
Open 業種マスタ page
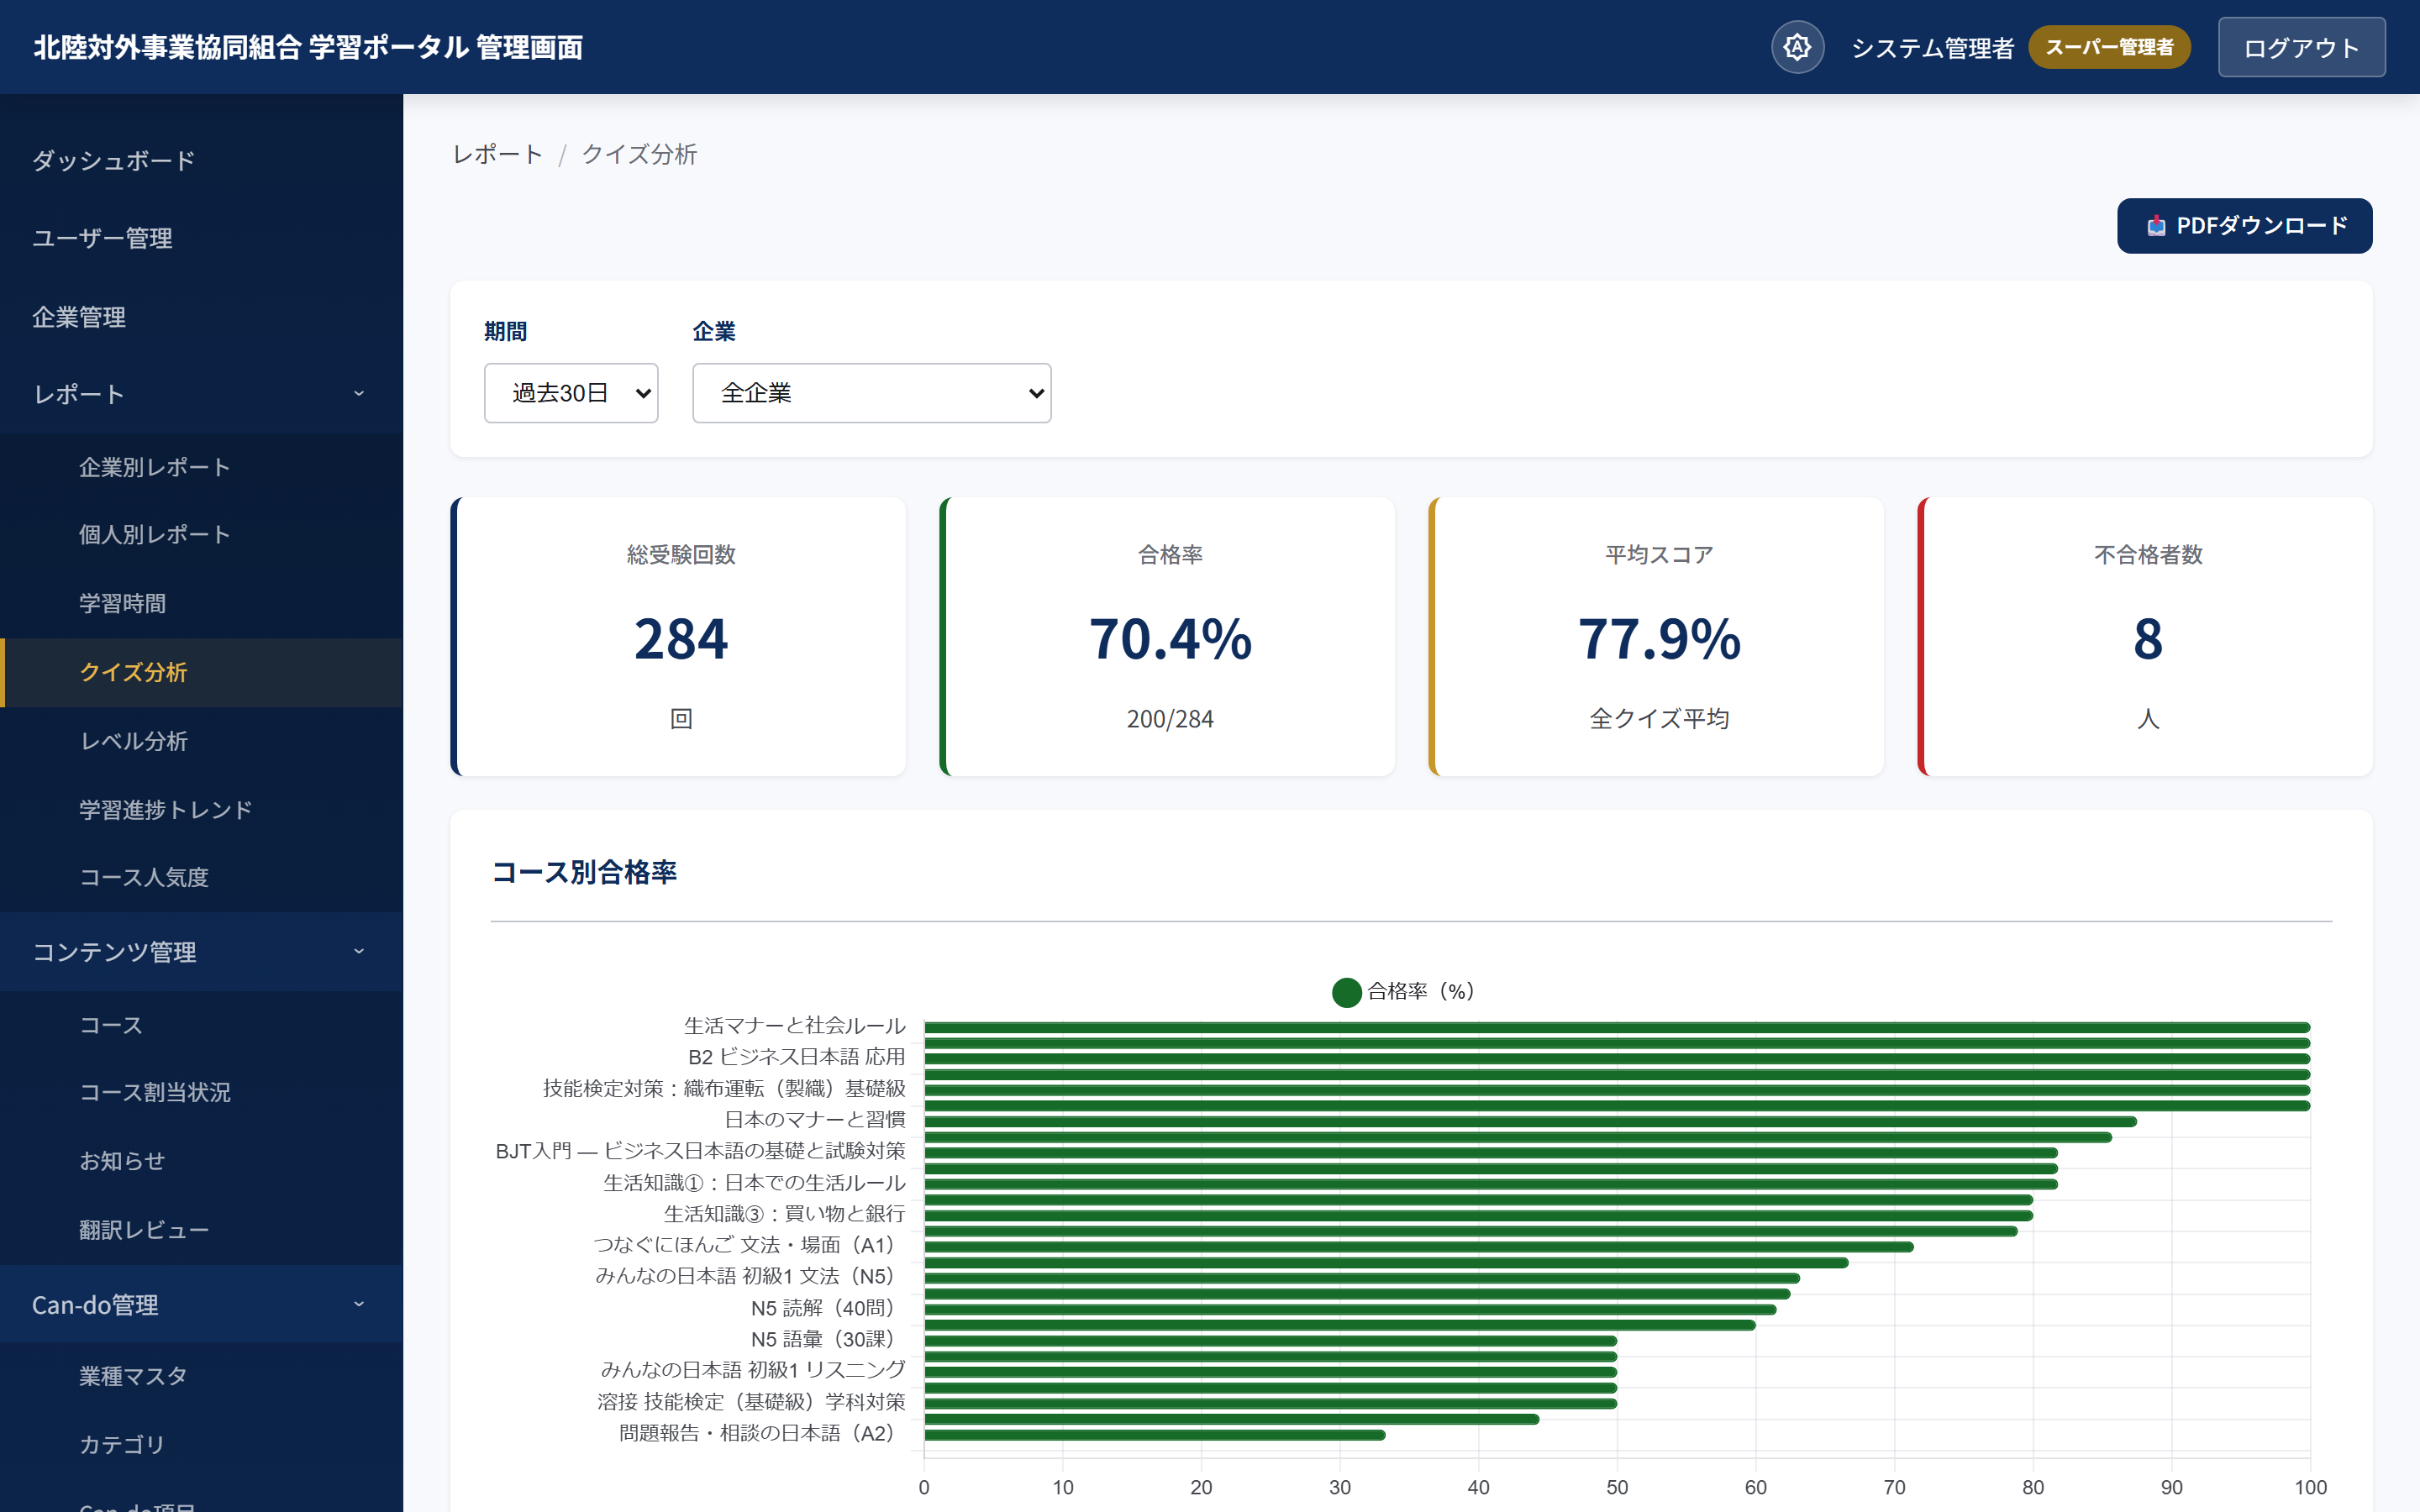[x=201, y=1376]
